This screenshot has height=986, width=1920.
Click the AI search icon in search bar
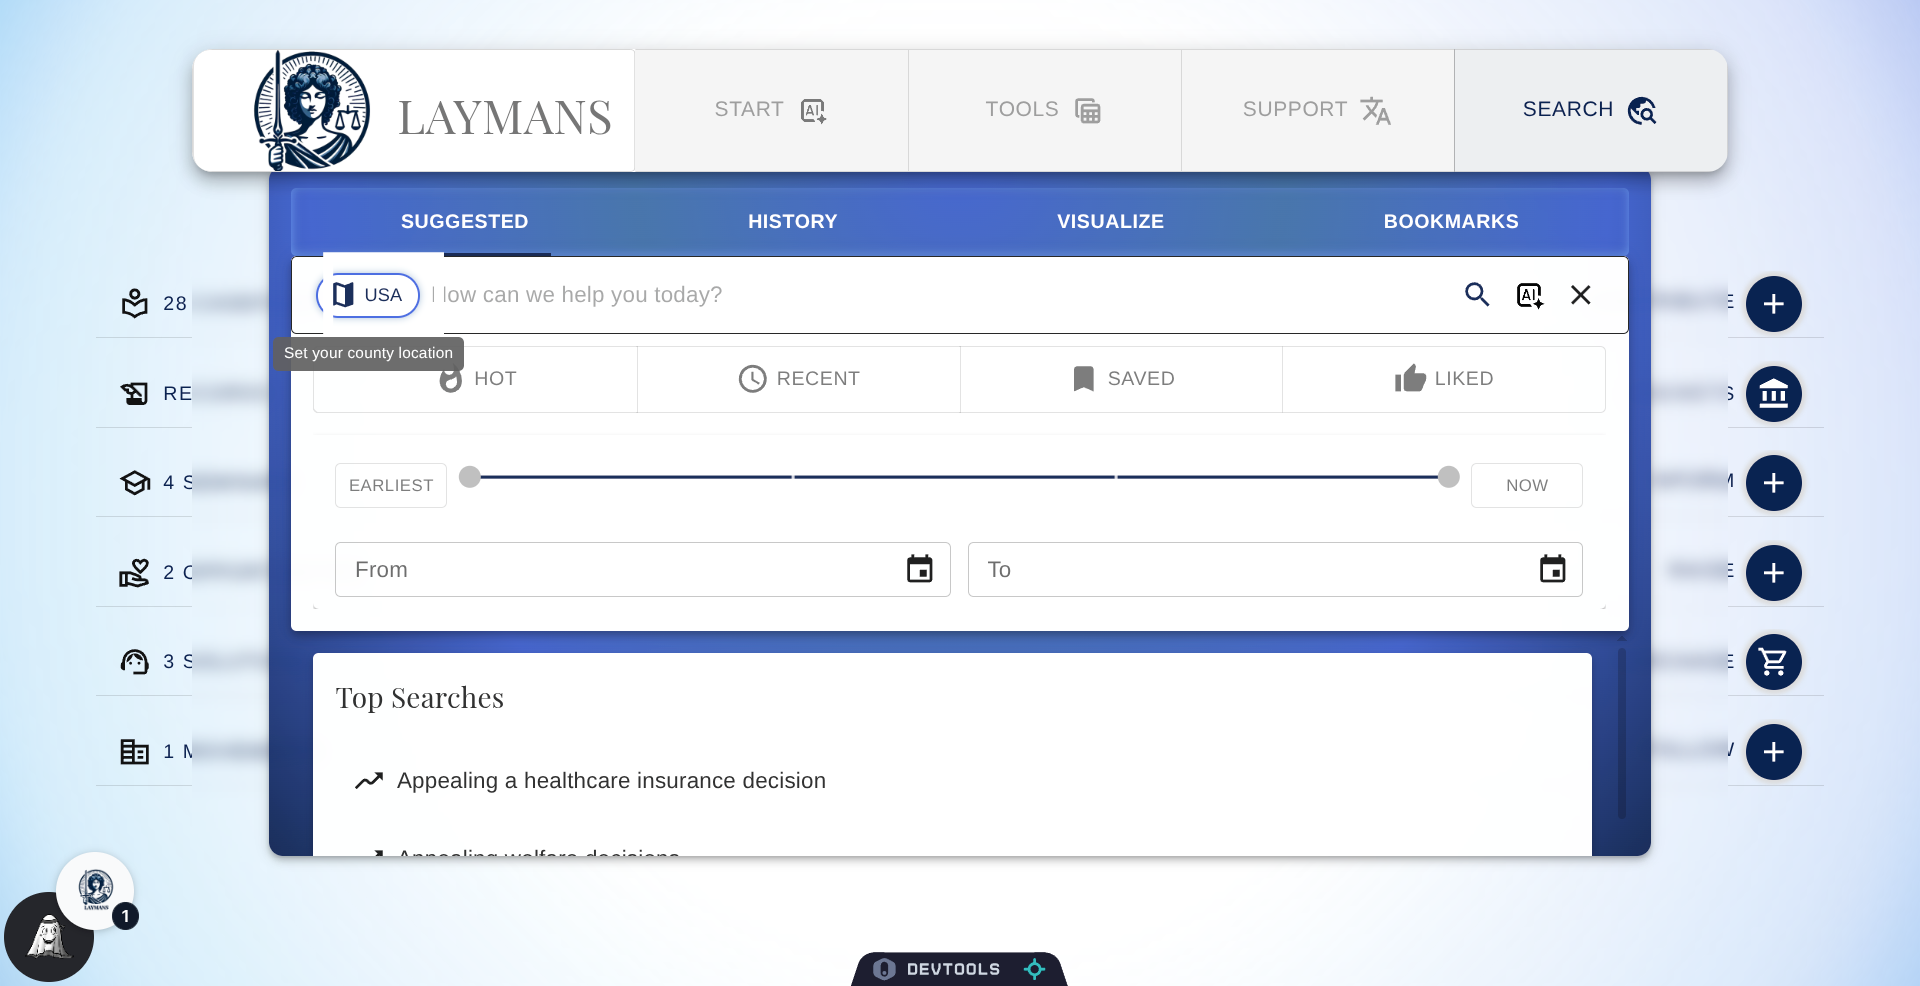1529,295
